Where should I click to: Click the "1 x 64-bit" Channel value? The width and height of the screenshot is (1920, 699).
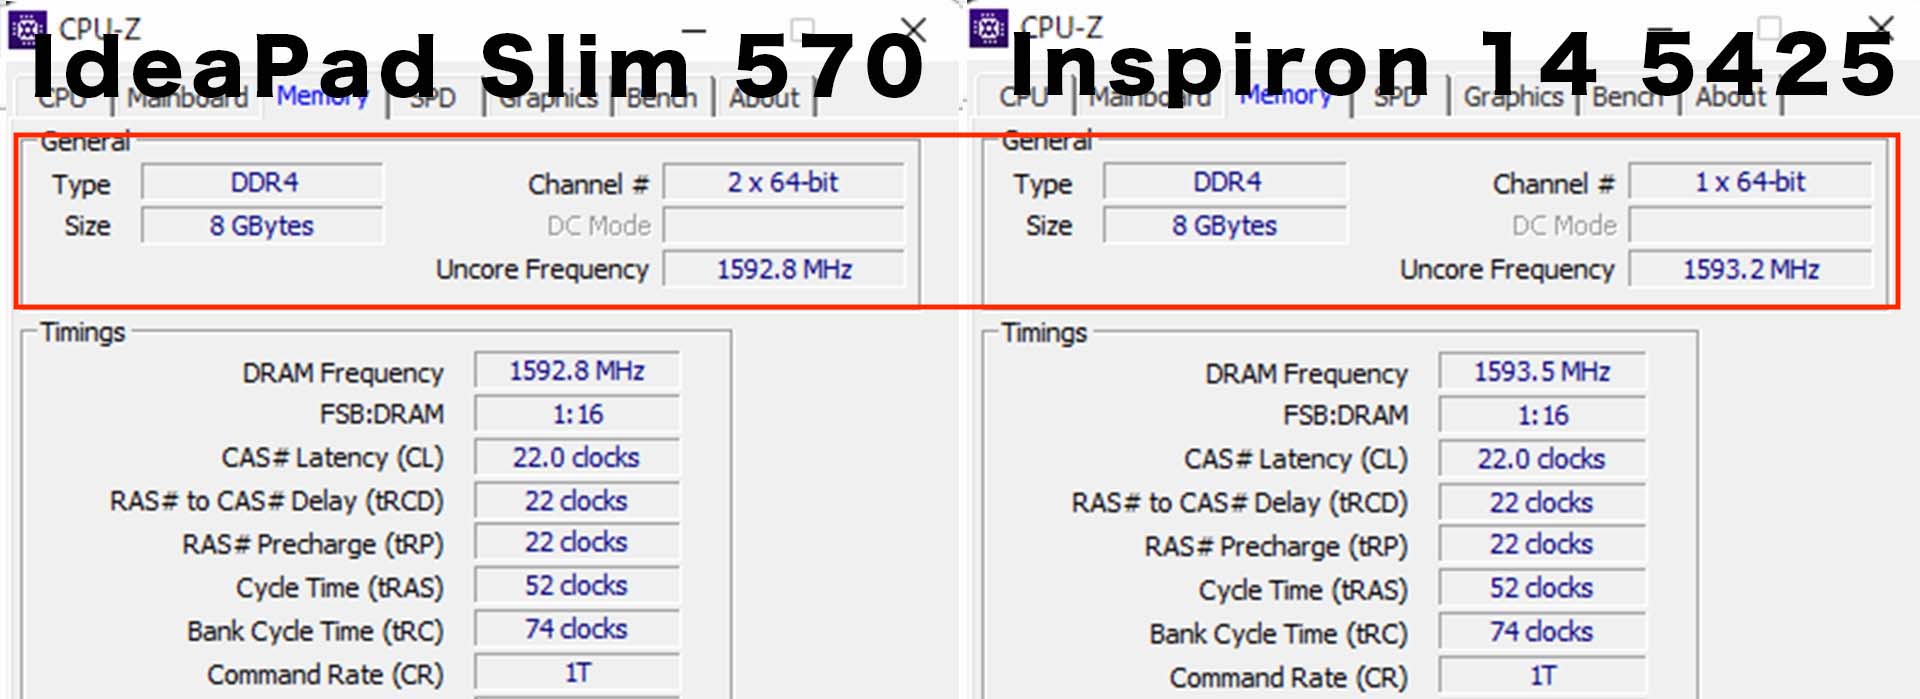pos(1750,182)
